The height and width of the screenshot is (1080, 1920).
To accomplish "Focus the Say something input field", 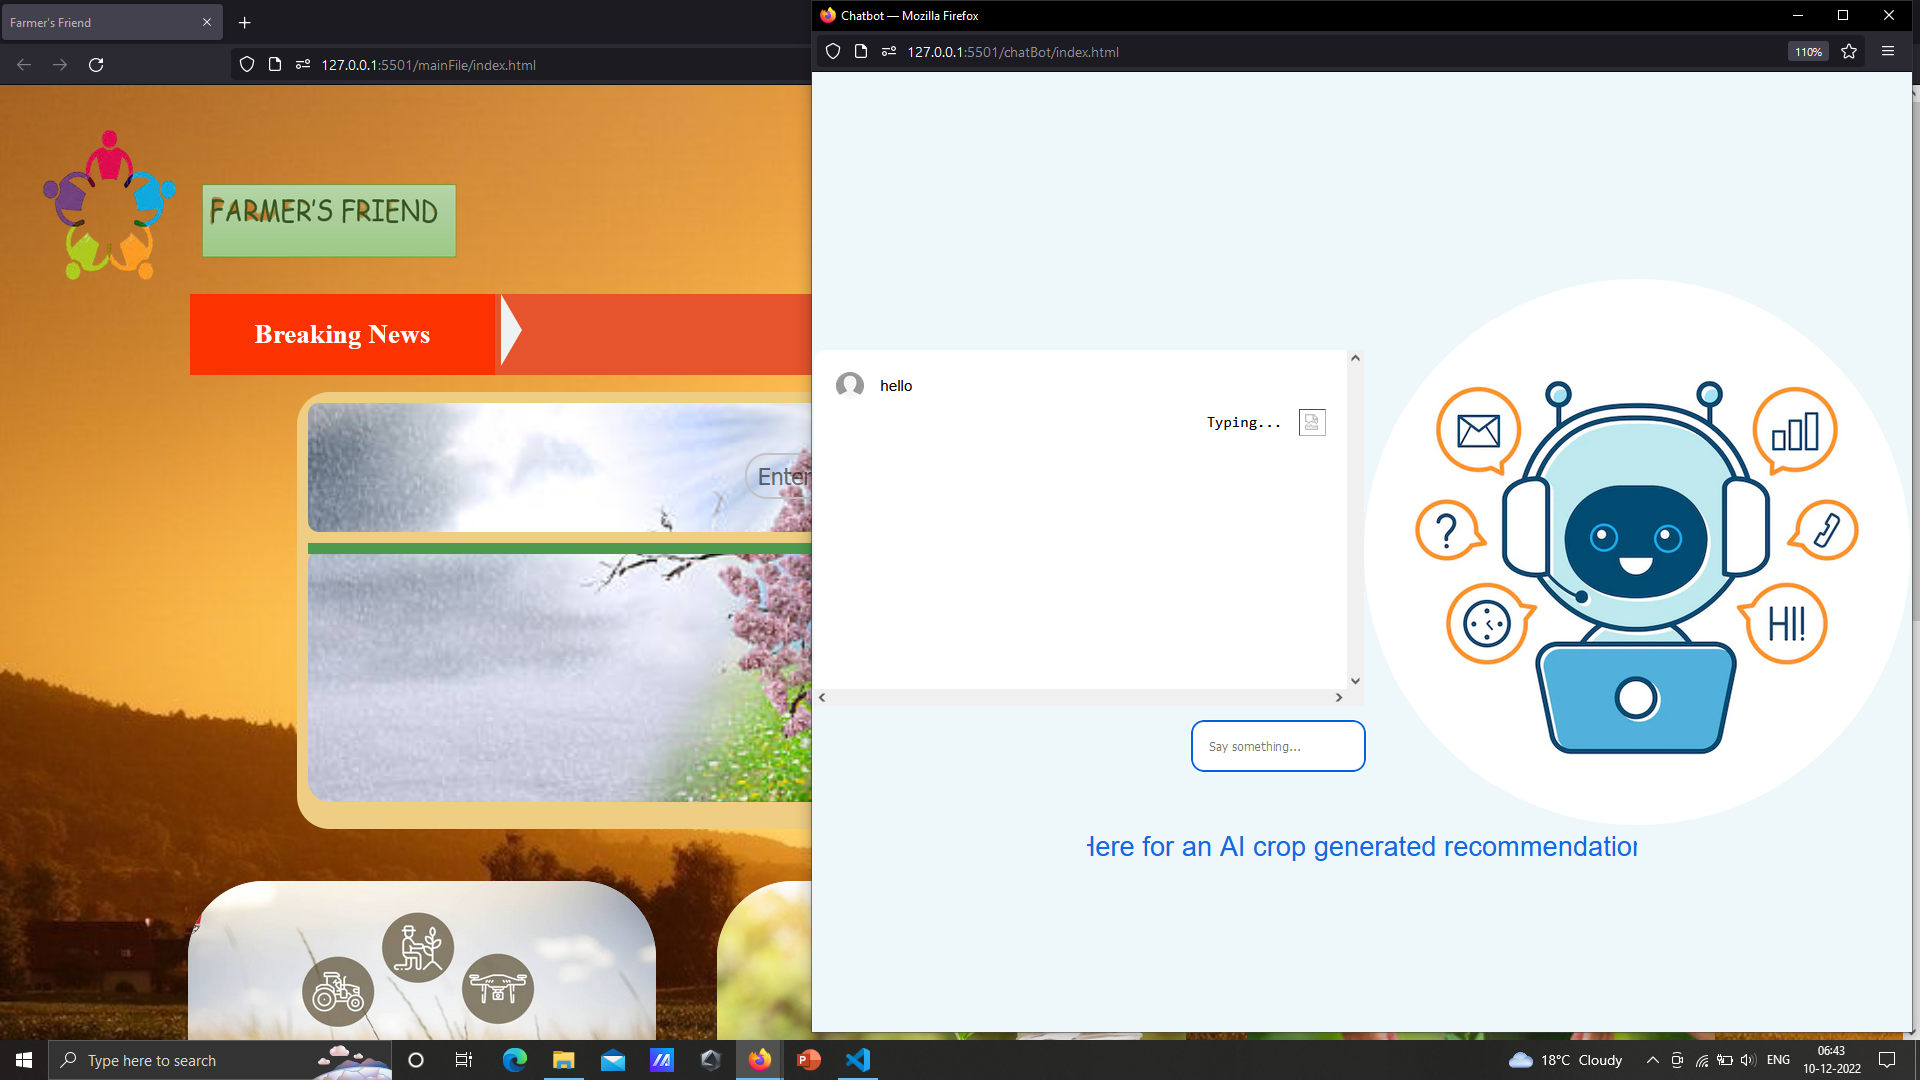I will (x=1278, y=746).
